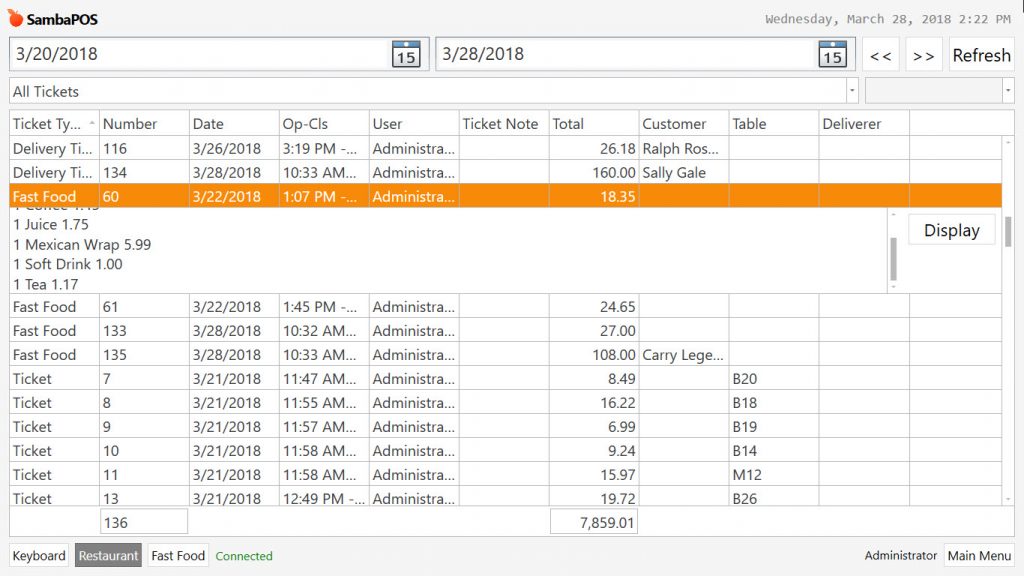Select Delivery ticket number 116
1024x576 pixels.
(505, 148)
